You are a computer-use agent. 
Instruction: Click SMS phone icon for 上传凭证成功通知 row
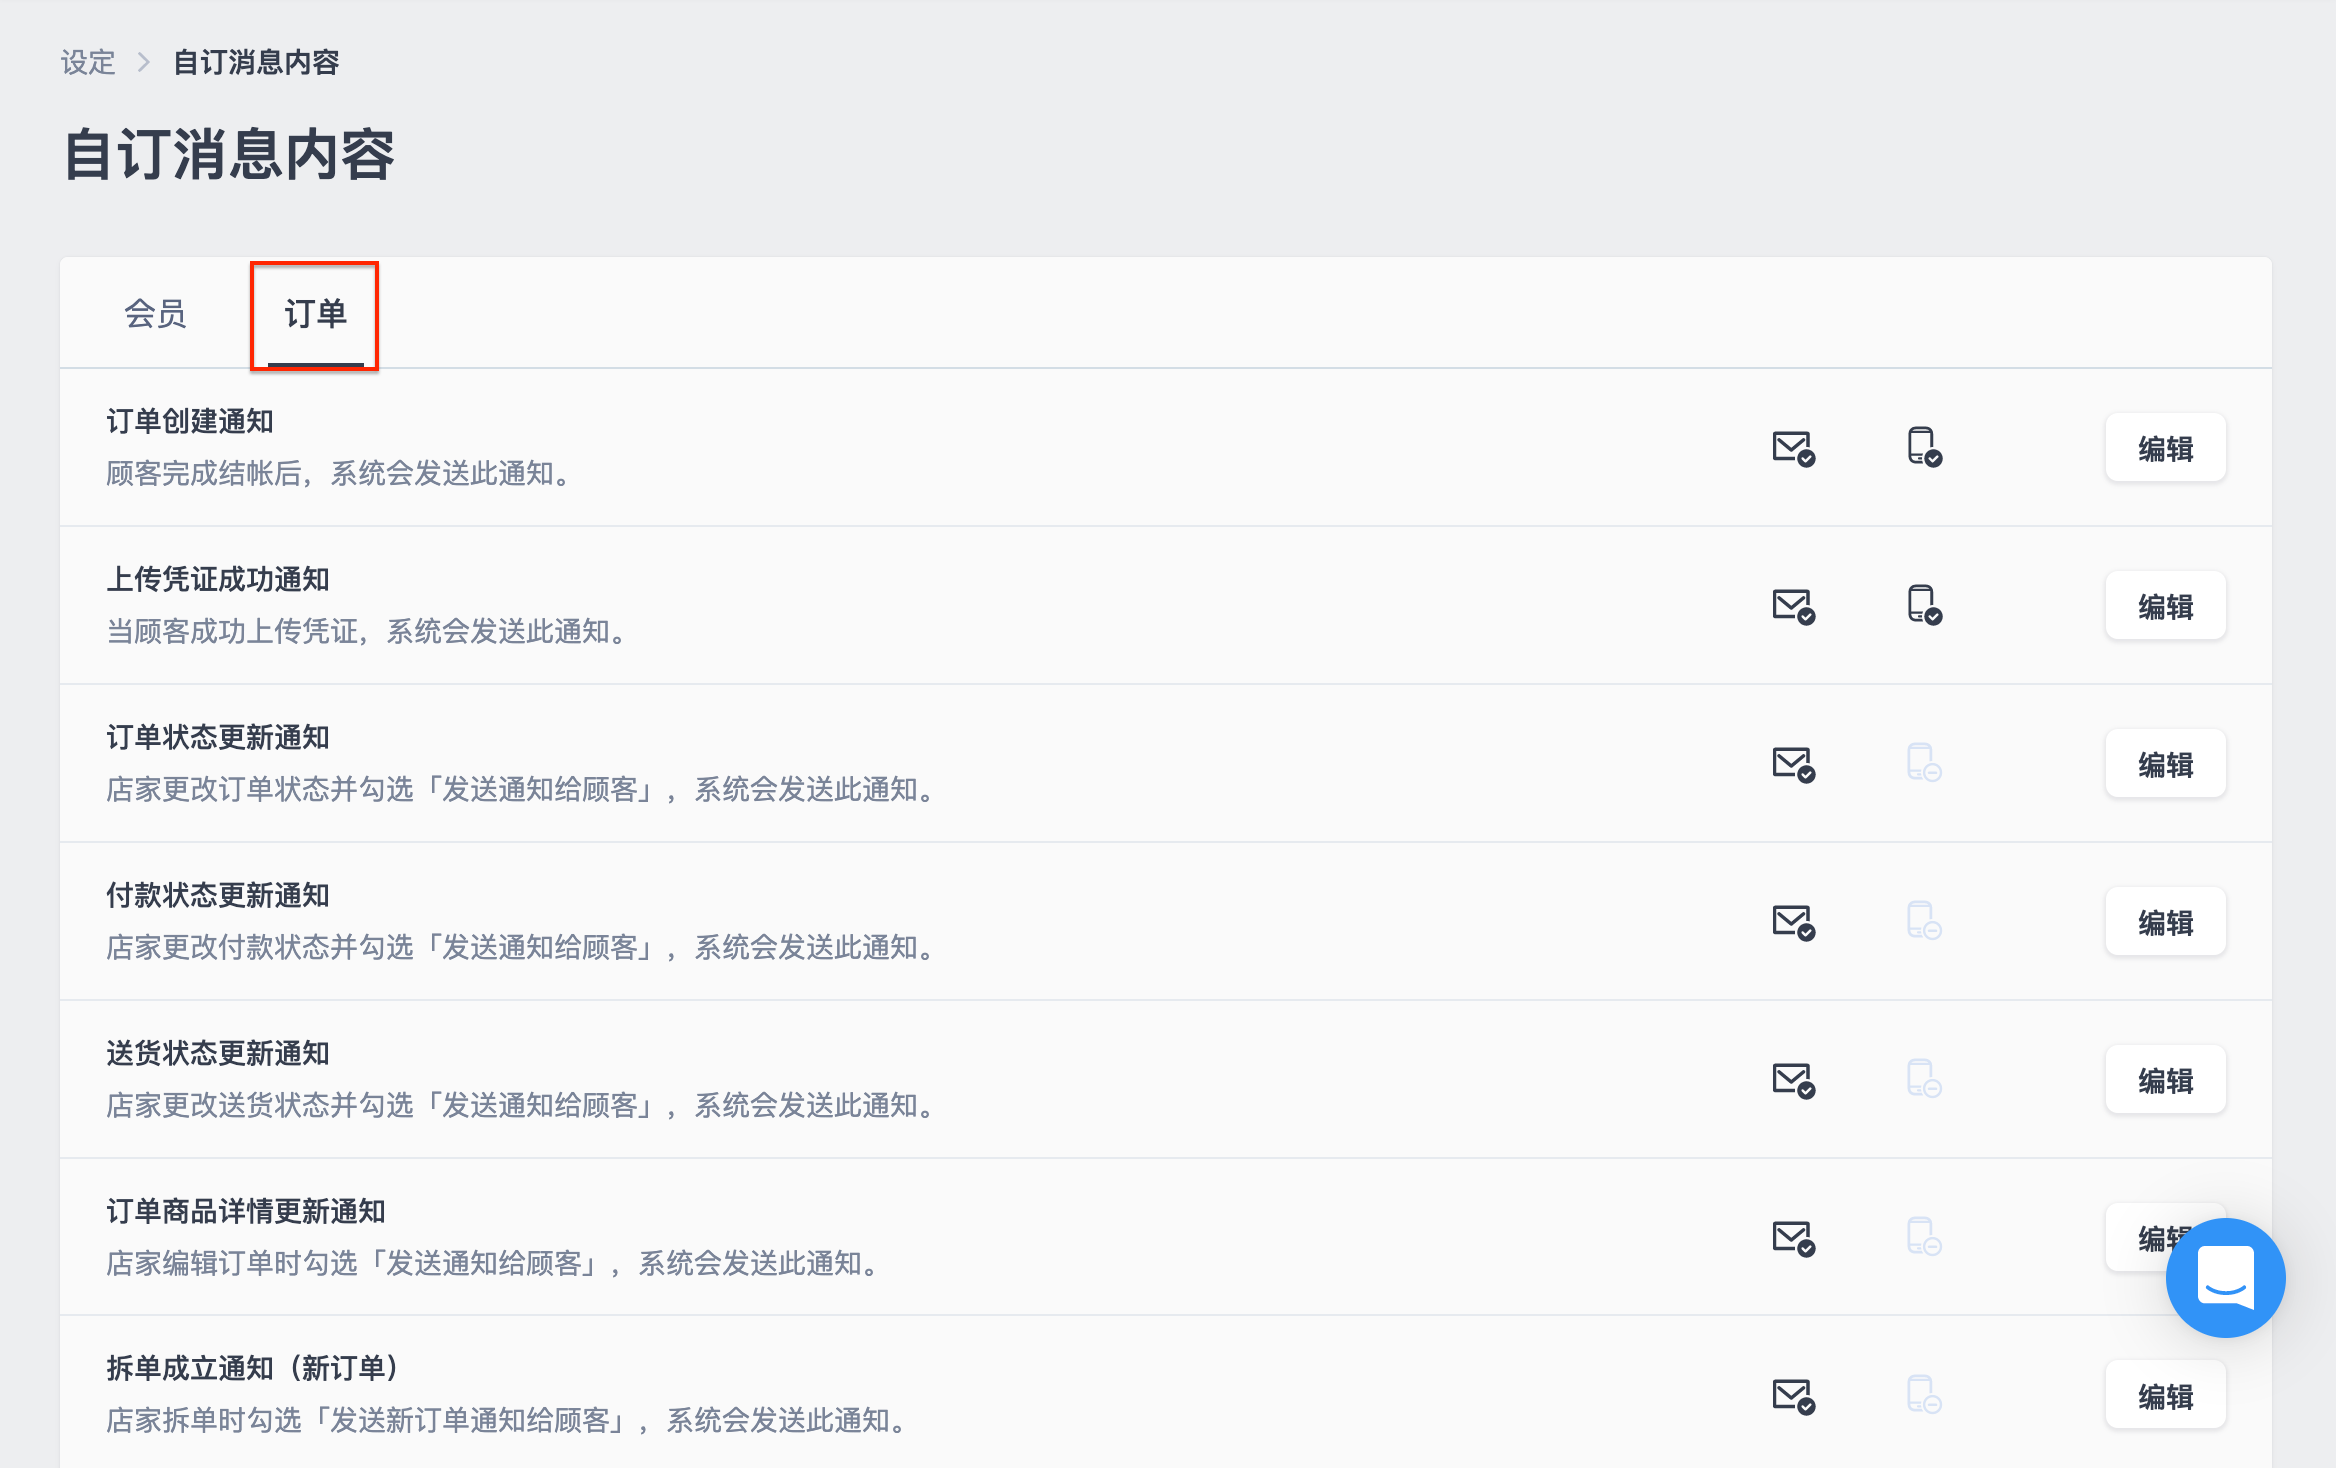point(1925,605)
